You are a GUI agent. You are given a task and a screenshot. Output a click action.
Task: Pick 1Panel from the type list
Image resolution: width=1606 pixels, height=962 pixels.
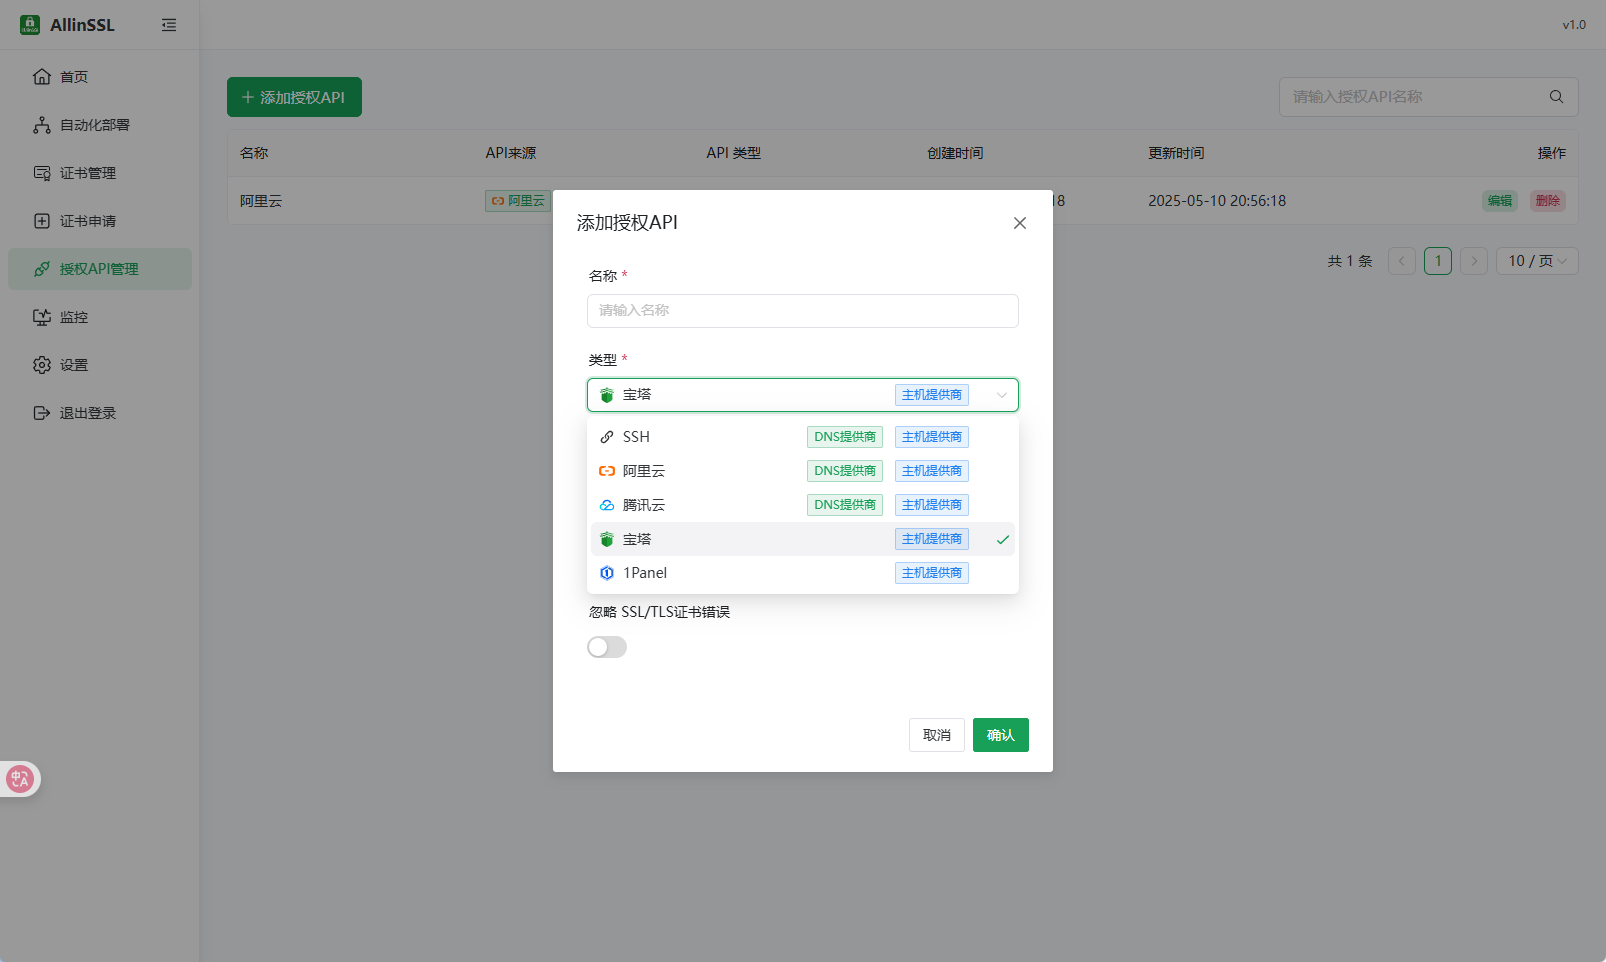[803, 573]
